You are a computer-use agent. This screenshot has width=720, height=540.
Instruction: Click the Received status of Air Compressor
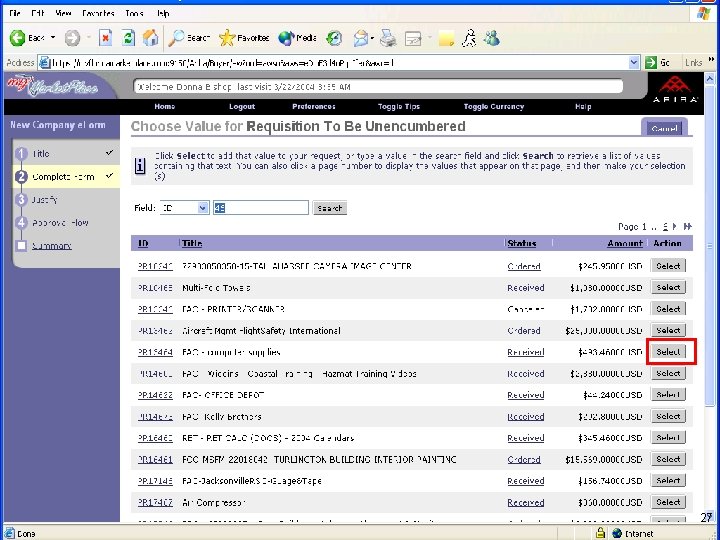[x=526, y=502]
